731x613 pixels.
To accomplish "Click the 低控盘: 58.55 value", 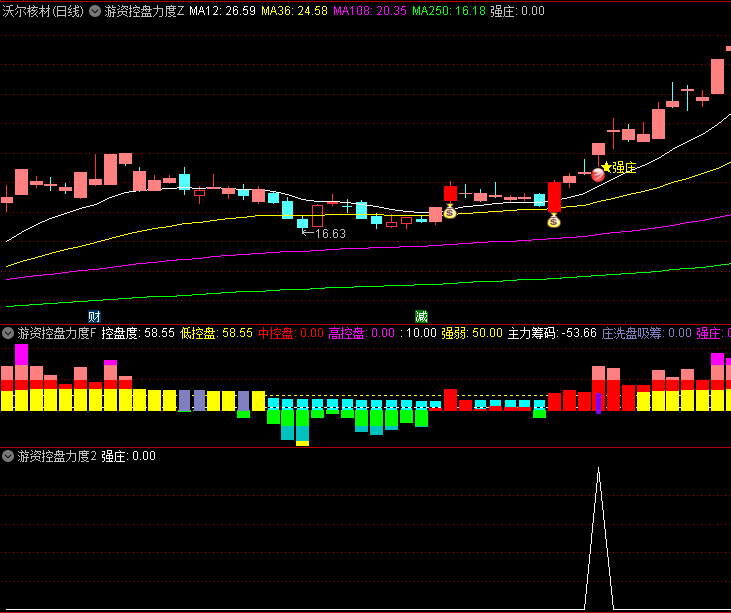I will pos(216,333).
